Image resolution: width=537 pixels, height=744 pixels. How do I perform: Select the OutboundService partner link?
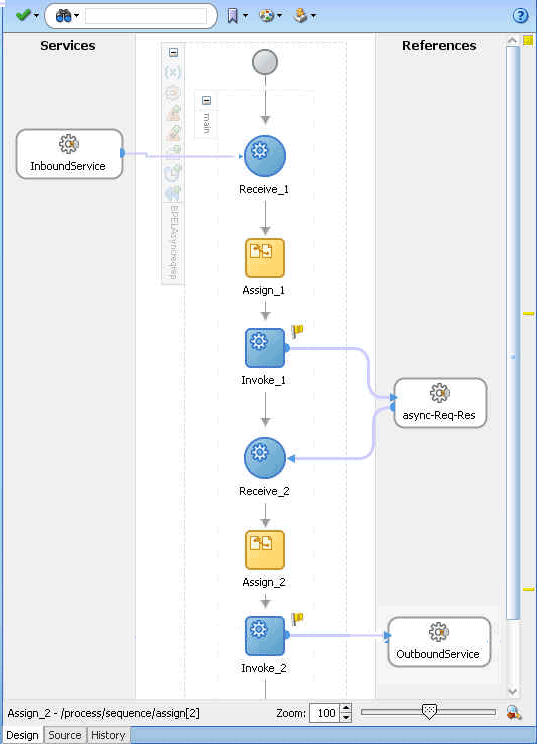439,642
